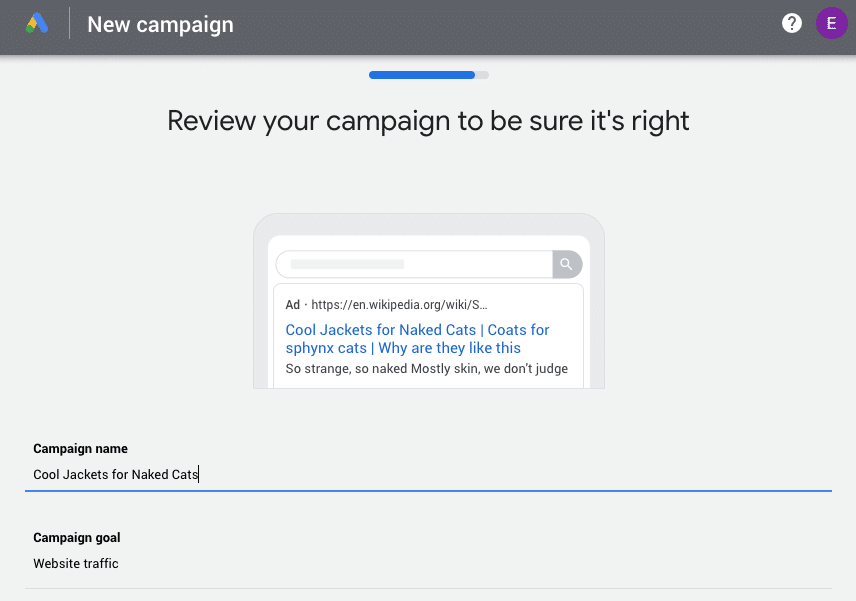Click the vertical divider beside the logo
This screenshot has height=601, width=856.
[x=69, y=24]
